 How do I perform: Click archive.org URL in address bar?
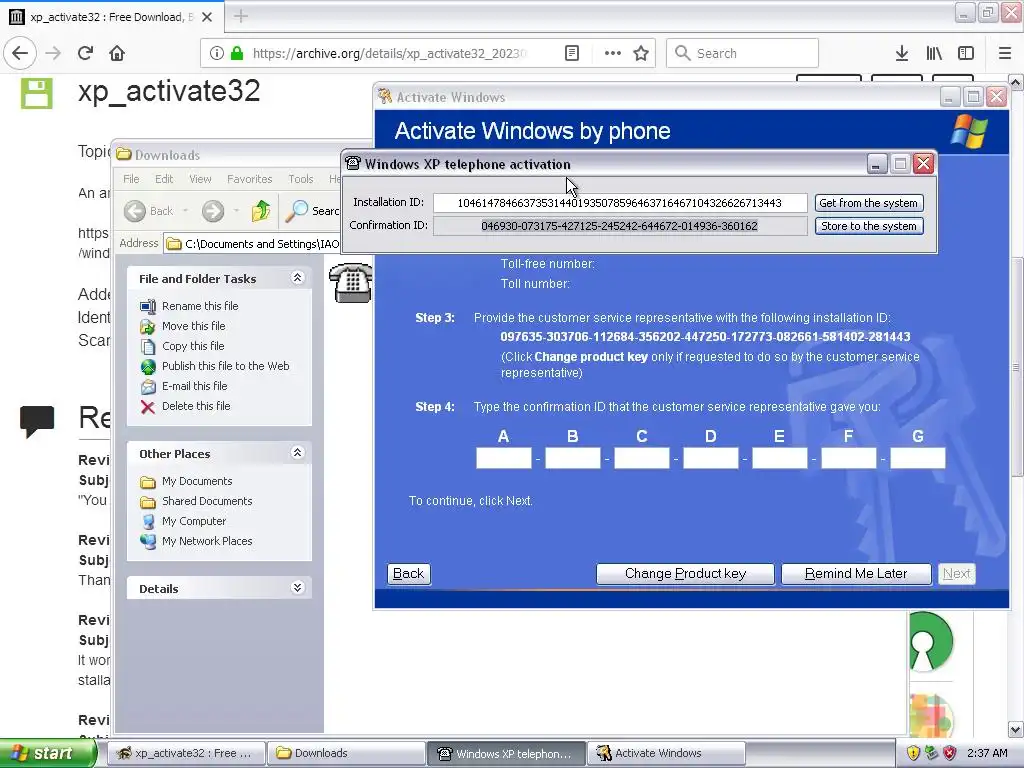[389, 54]
